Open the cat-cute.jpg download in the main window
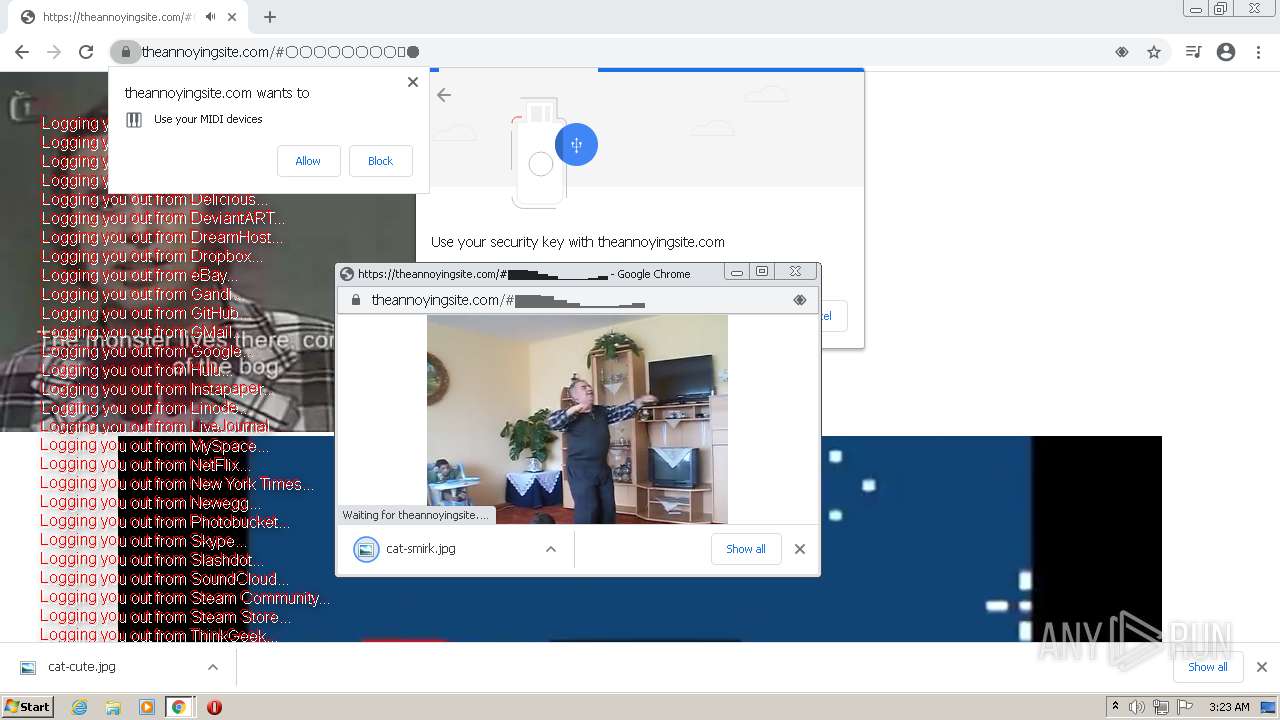This screenshot has width=1280, height=720. tap(68, 667)
